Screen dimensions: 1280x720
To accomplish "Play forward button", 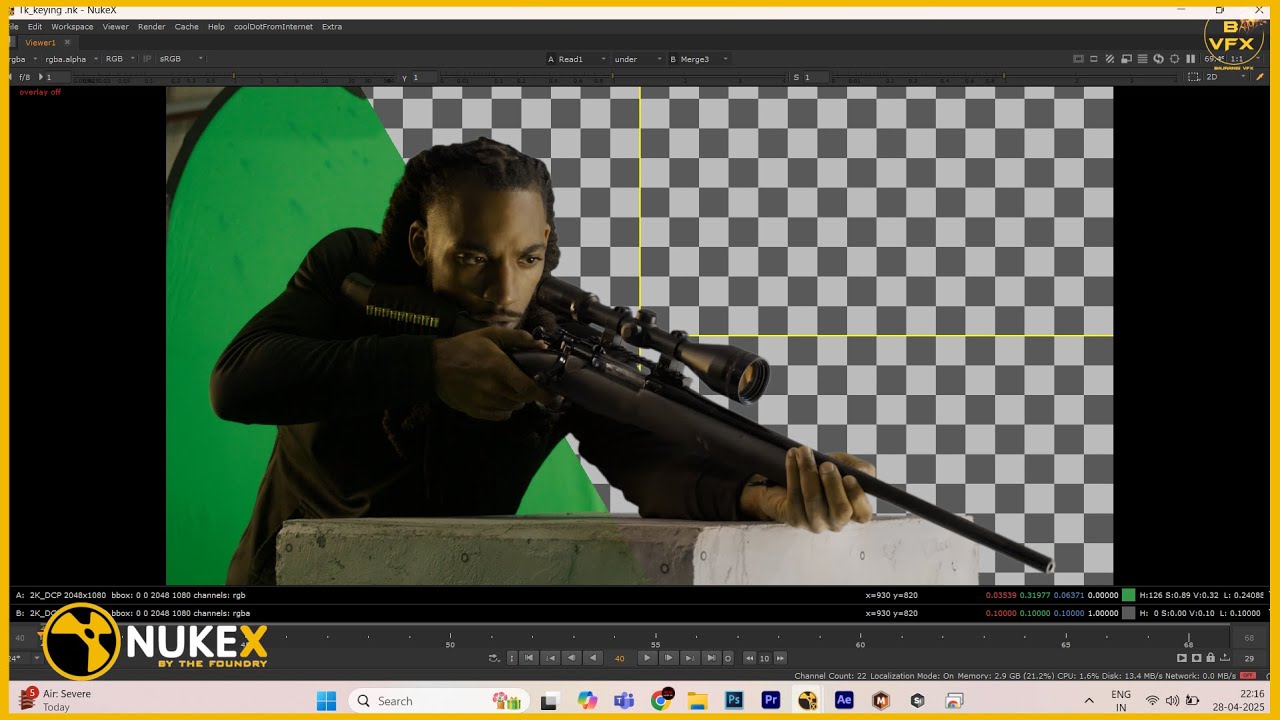I will 647,658.
